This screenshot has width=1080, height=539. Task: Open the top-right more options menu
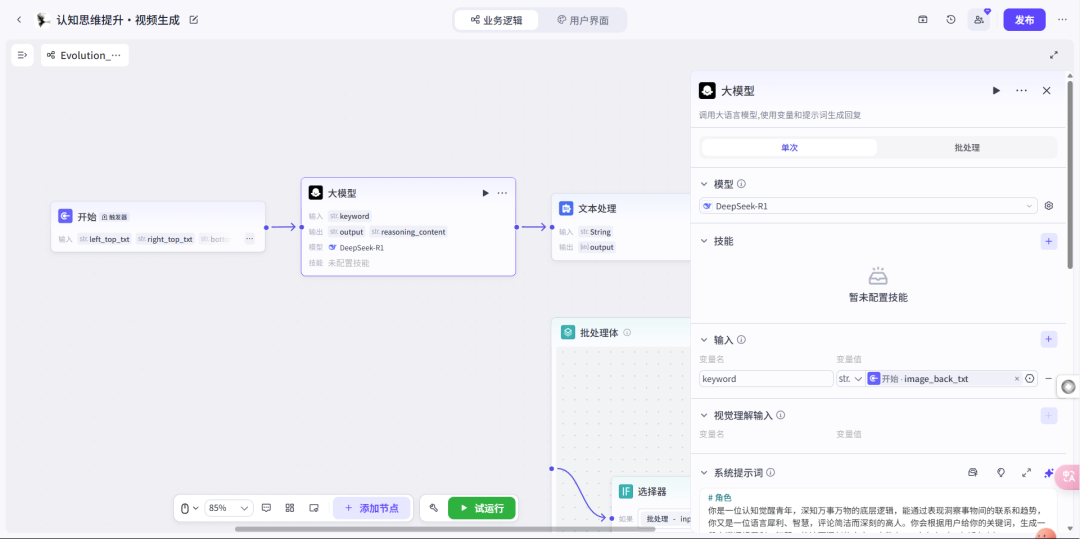(x=1062, y=20)
